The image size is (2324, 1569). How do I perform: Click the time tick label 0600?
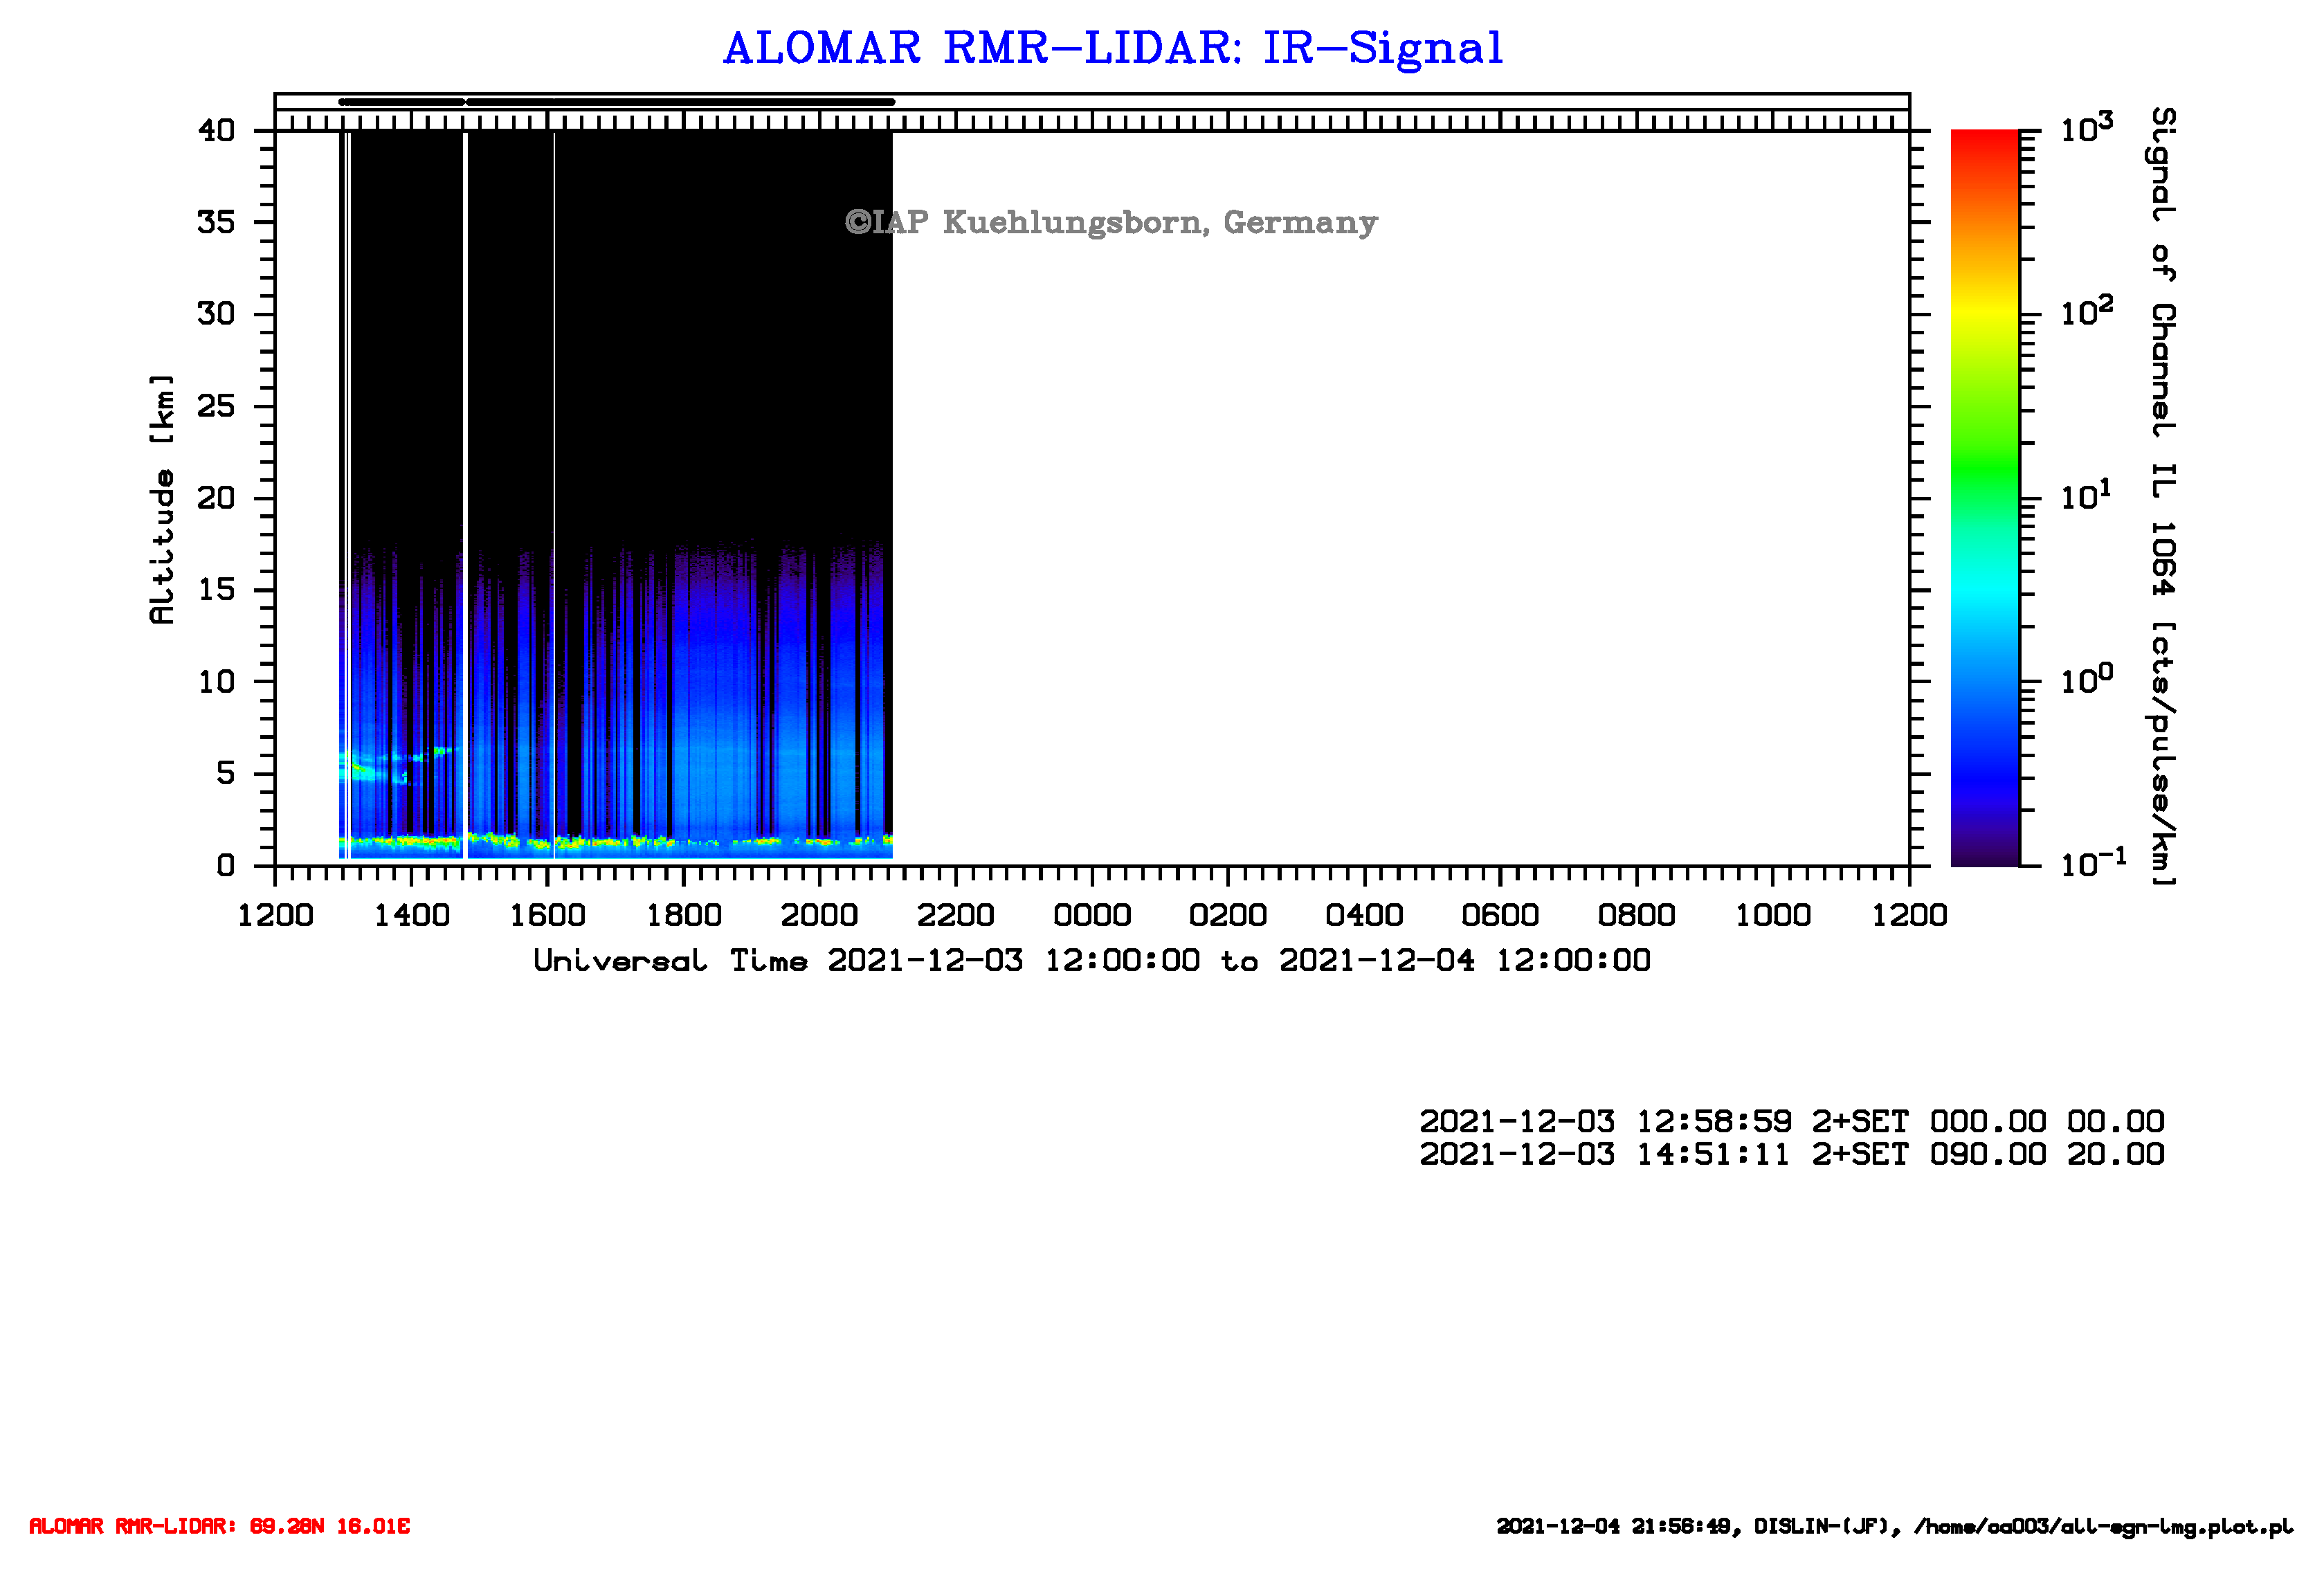[1500, 915]
